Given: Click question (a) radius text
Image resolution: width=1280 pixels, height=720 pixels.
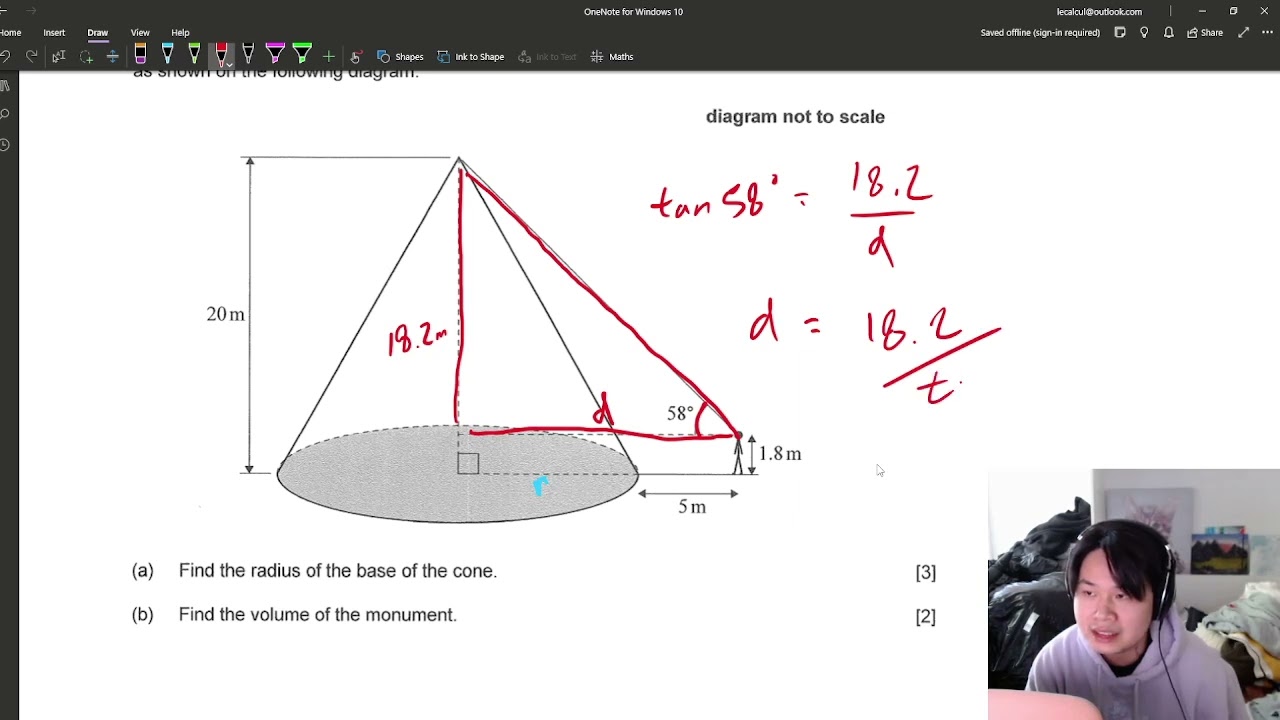Looking at the screenshot, I should coord(337,571).
